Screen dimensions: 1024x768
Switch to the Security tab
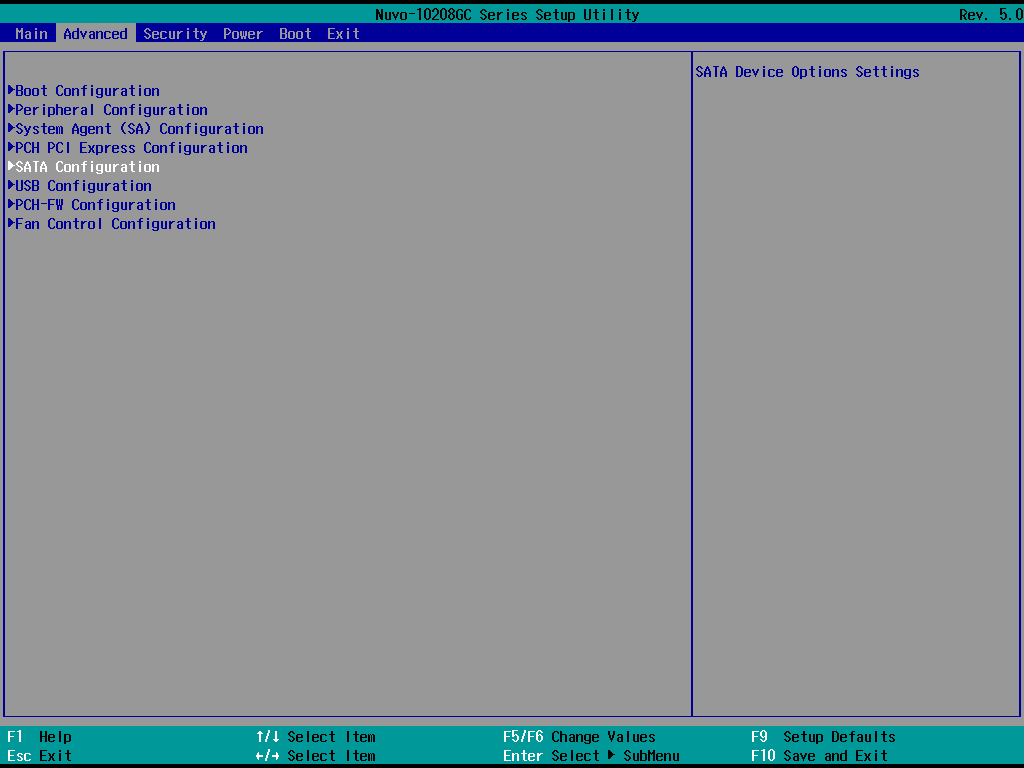175,34
